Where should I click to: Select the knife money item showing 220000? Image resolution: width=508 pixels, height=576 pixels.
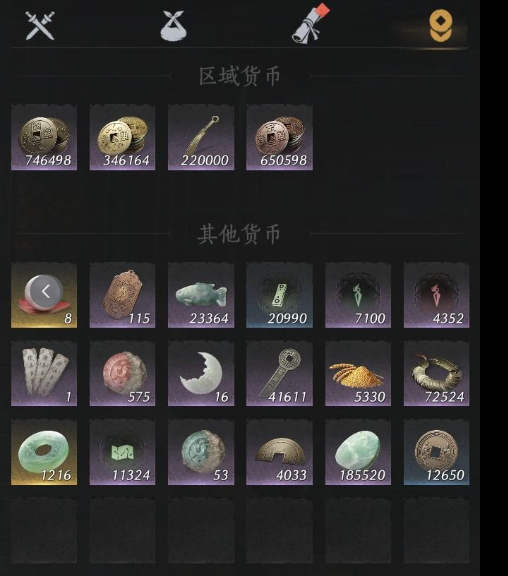tap(201, 137)
